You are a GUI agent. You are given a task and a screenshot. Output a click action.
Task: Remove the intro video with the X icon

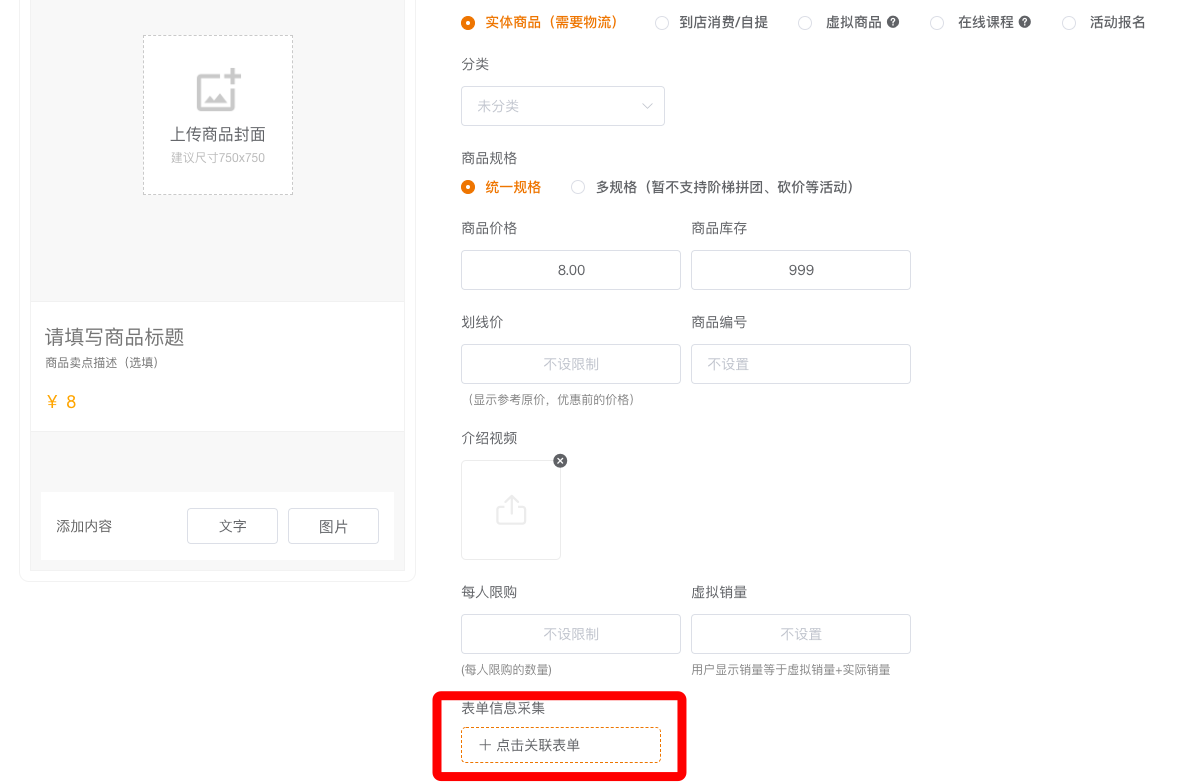click(x=560, y=460)
